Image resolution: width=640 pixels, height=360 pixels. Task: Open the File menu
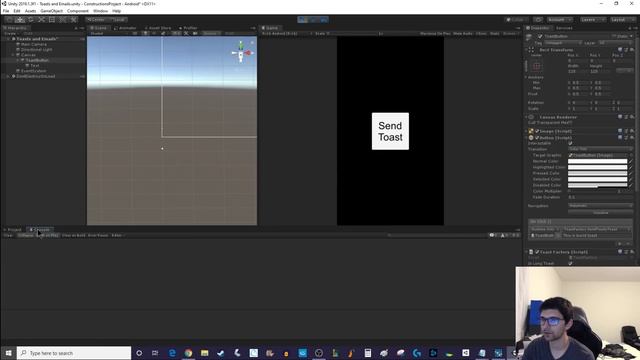(x=6, y=11)
